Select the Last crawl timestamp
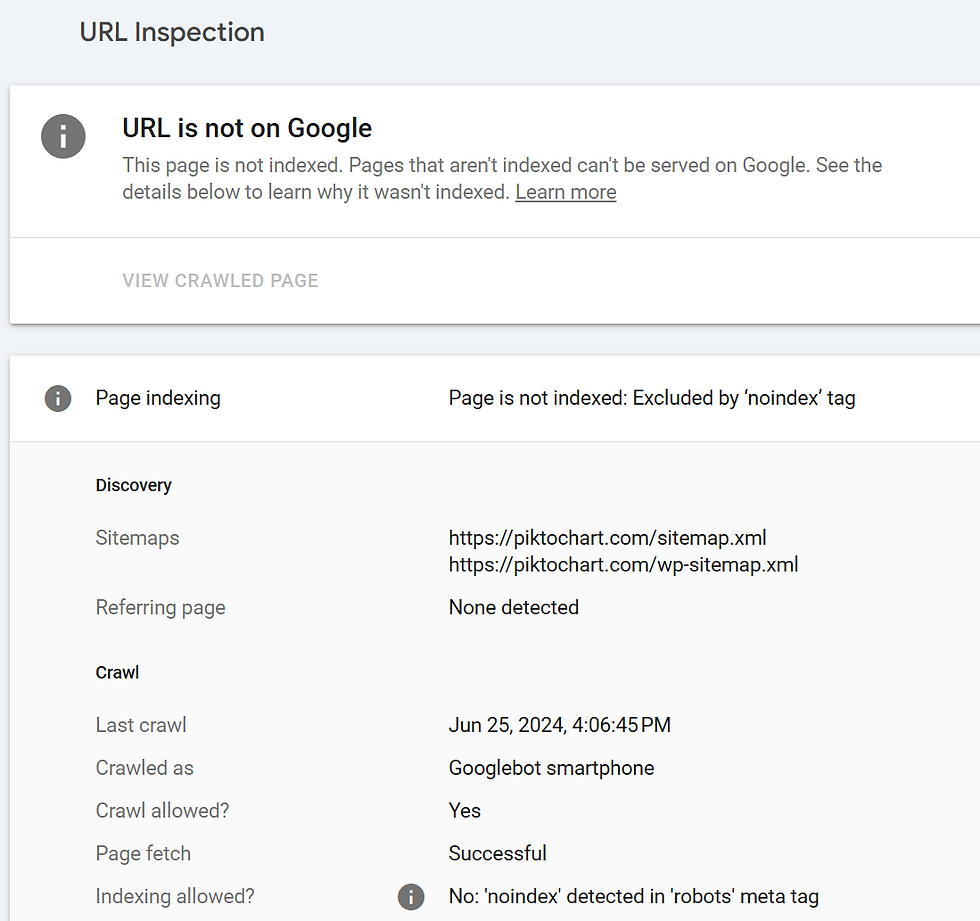Viewport: 980px width, 921px height. [x=560, y=724]
